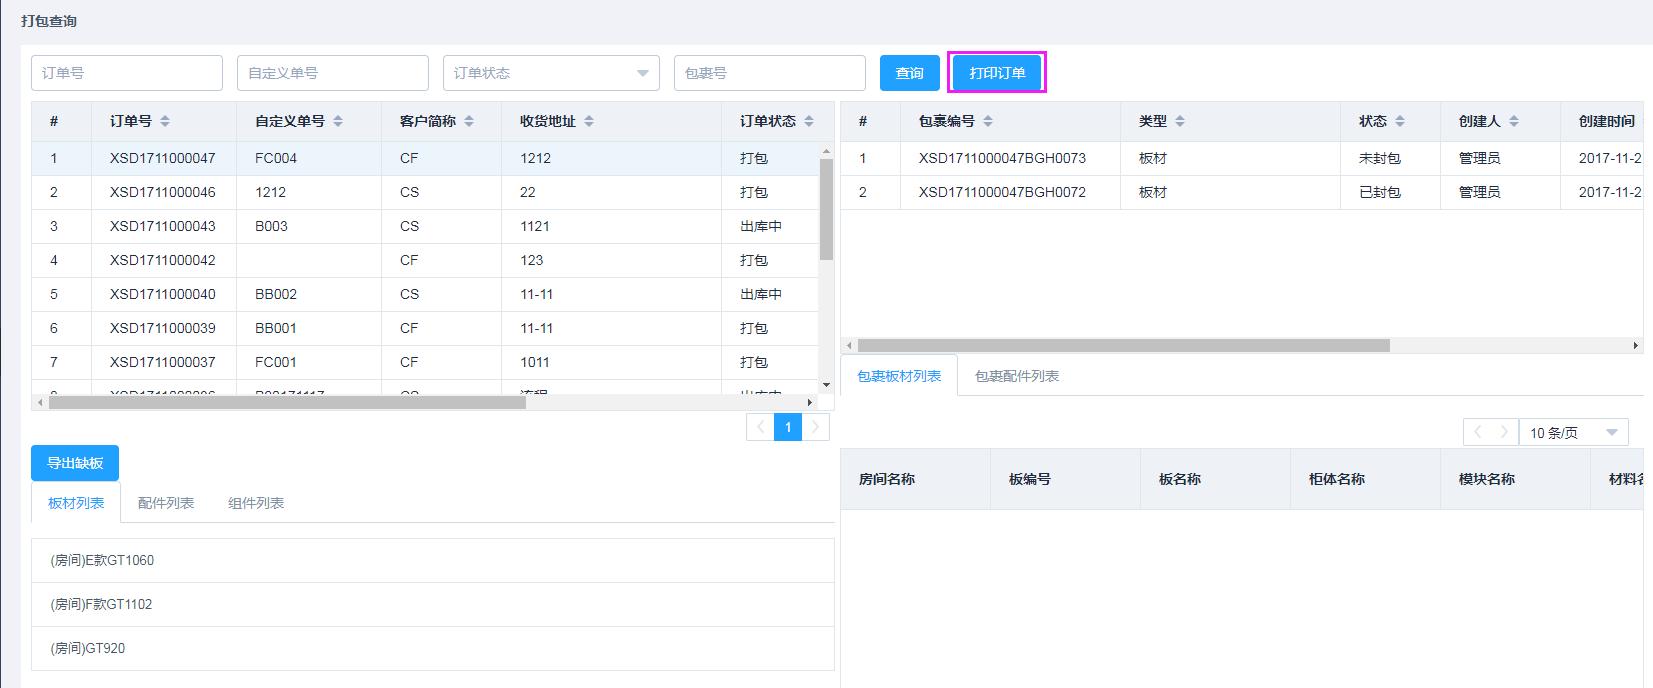Switch to the 配件列表 tab
The image size is (1653, 688).
click(x=166, y=503)
